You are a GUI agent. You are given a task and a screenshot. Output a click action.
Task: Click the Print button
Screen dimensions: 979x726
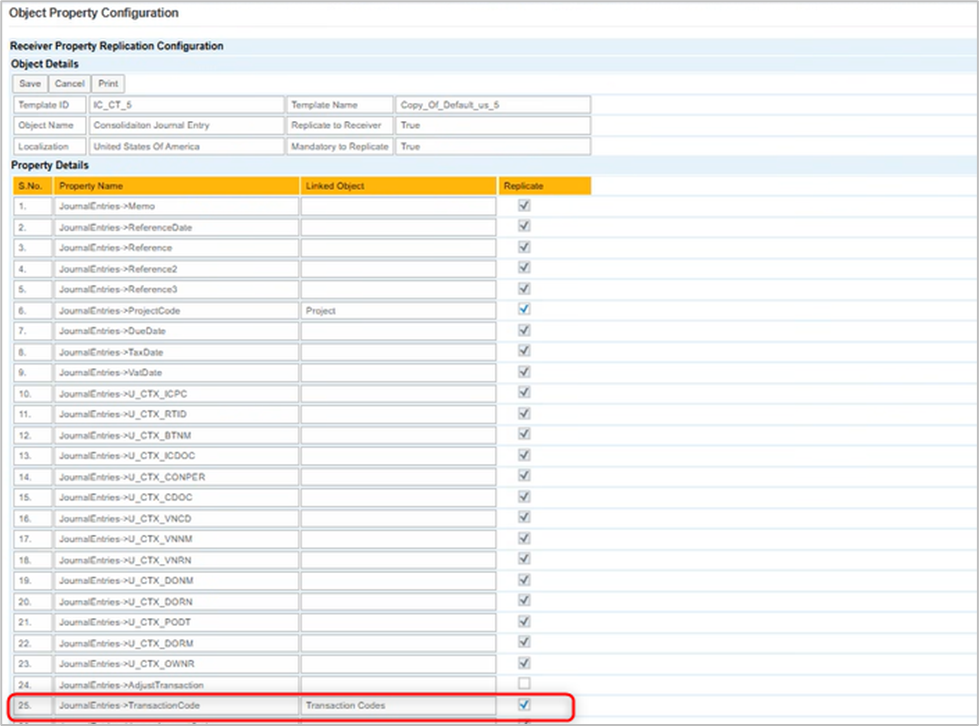tap(108, 84)
